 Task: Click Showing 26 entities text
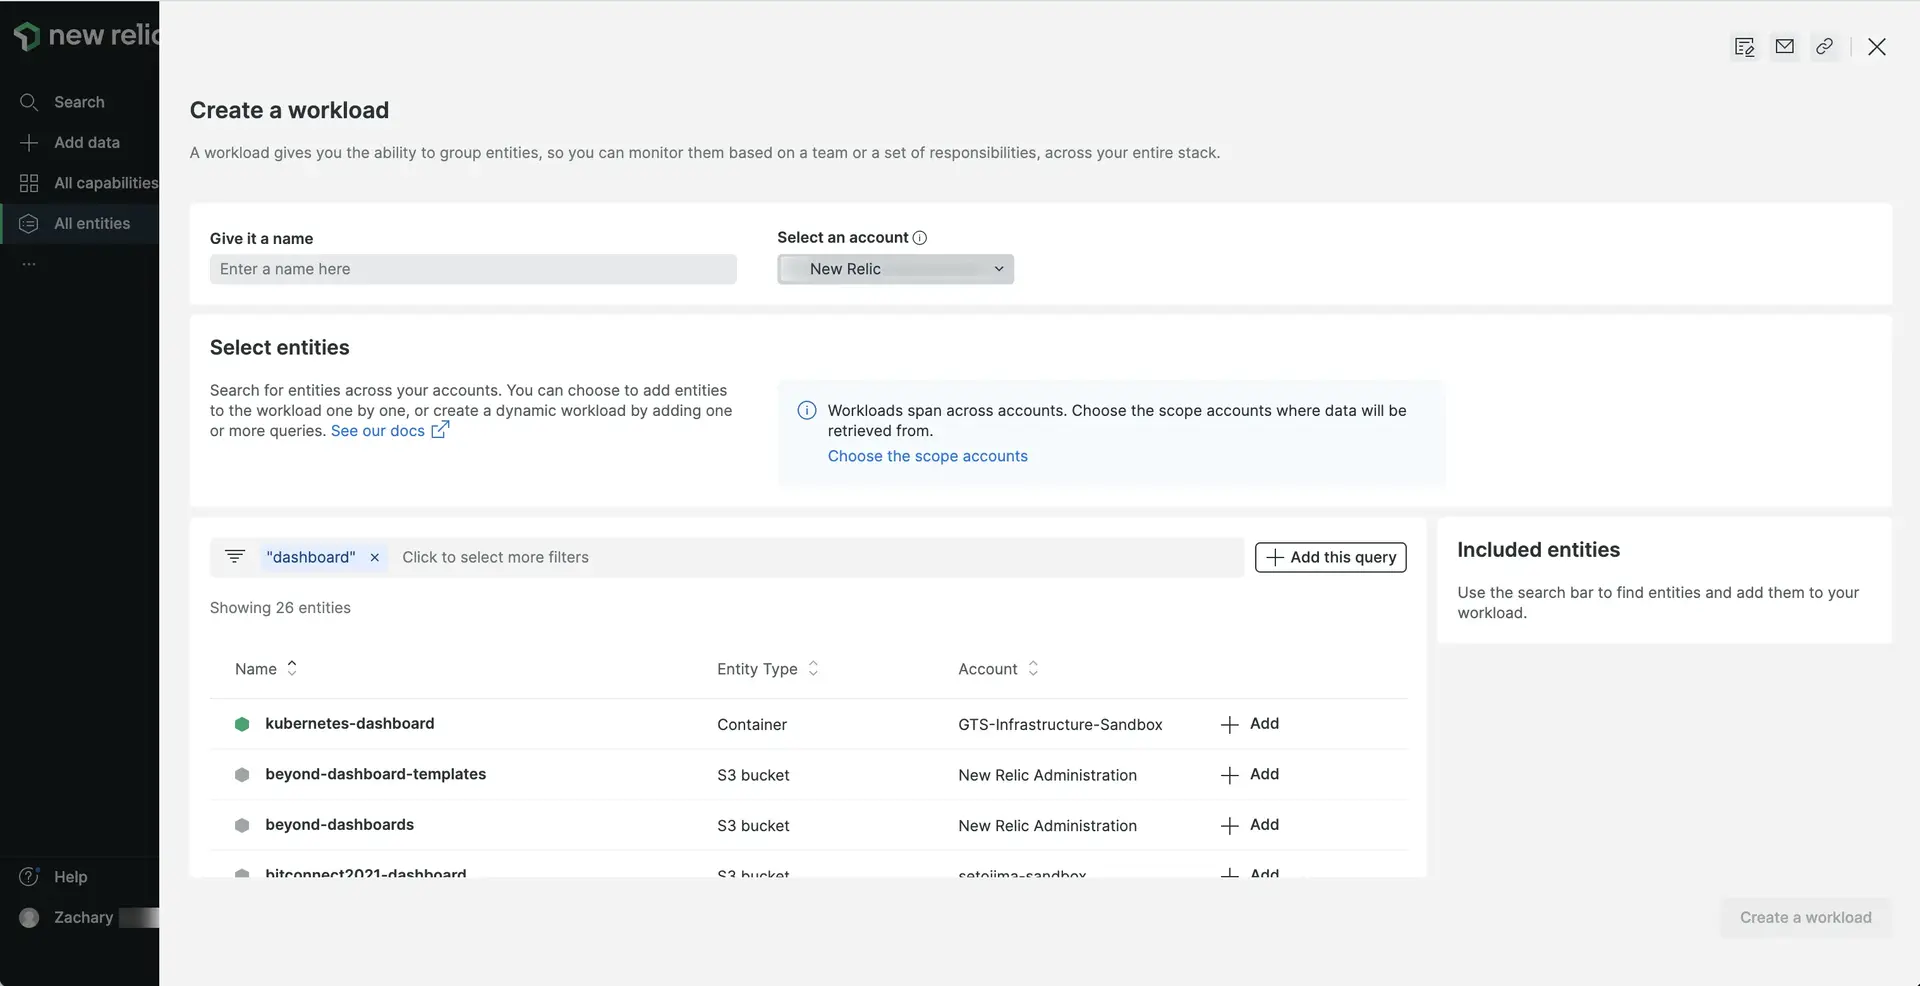coord(280,608)
